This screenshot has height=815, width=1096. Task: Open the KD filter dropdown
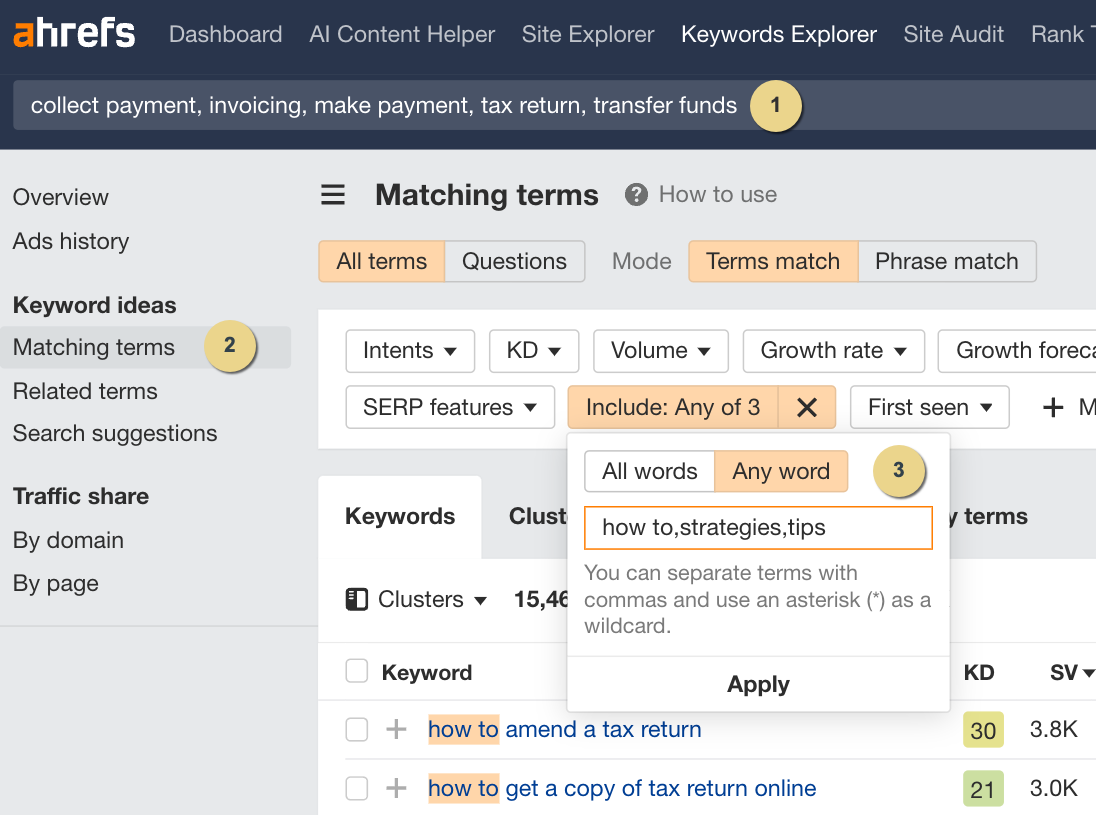click(534, 350)
